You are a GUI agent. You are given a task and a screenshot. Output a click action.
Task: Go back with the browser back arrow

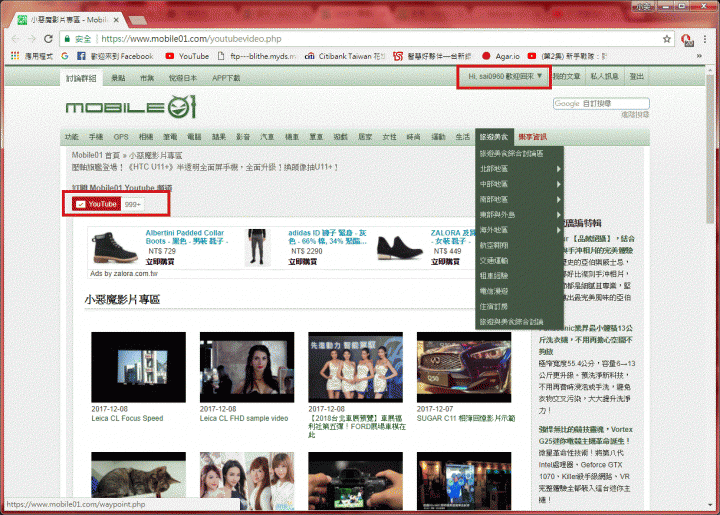pos(16,39)
